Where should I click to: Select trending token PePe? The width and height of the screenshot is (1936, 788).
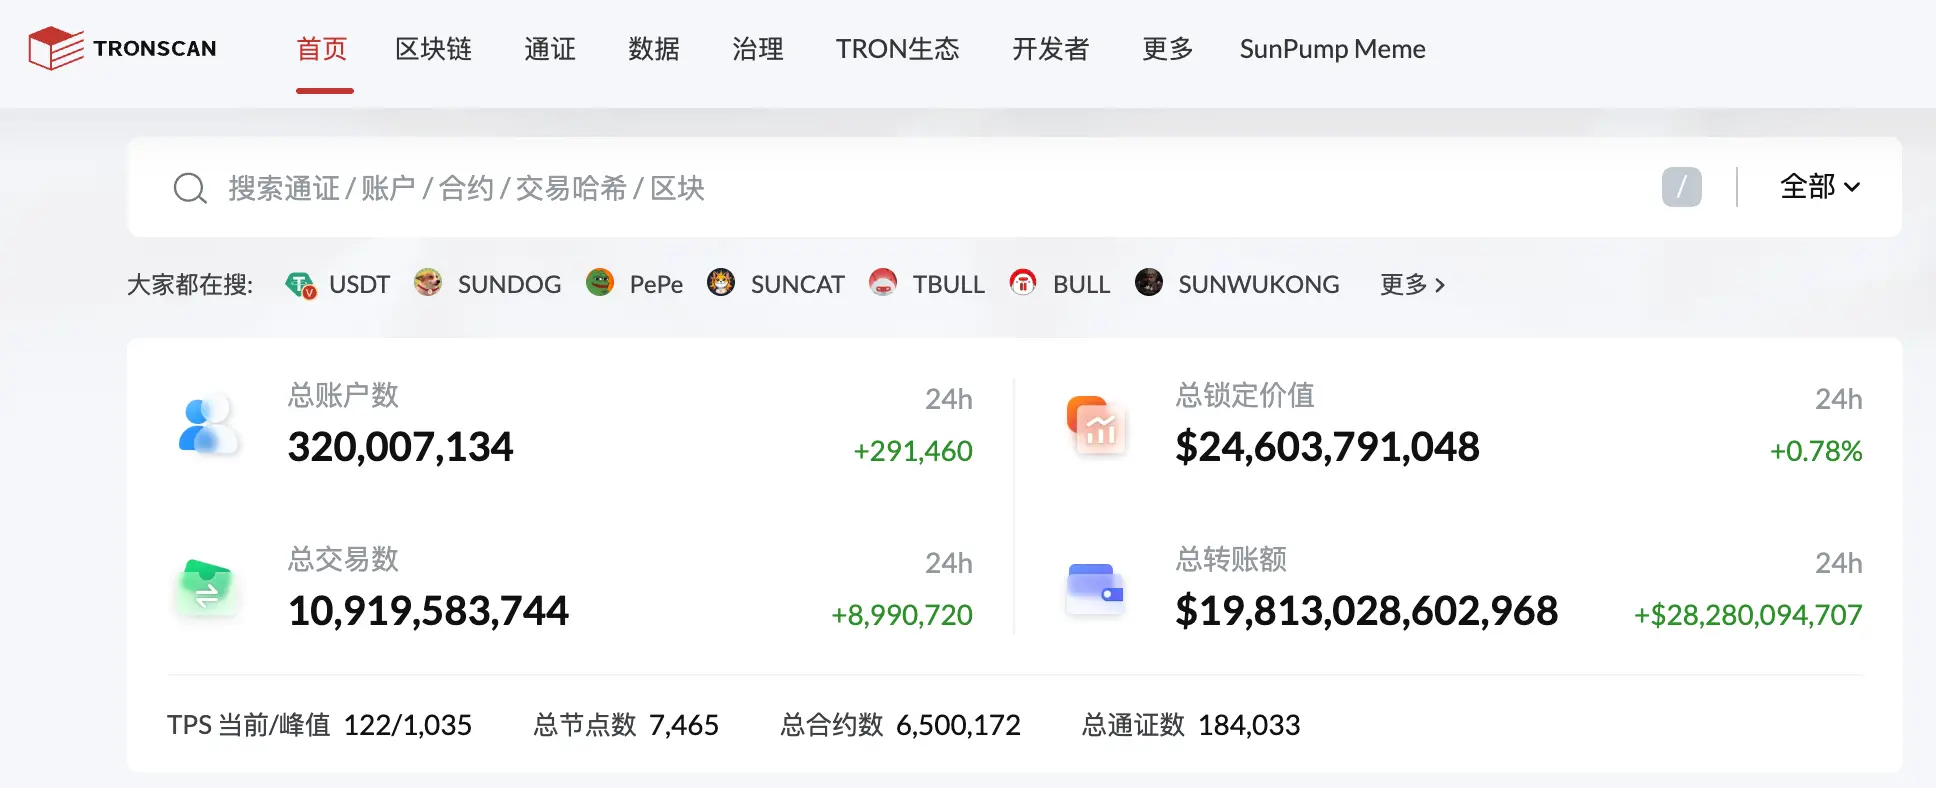[x=656, y=285]
